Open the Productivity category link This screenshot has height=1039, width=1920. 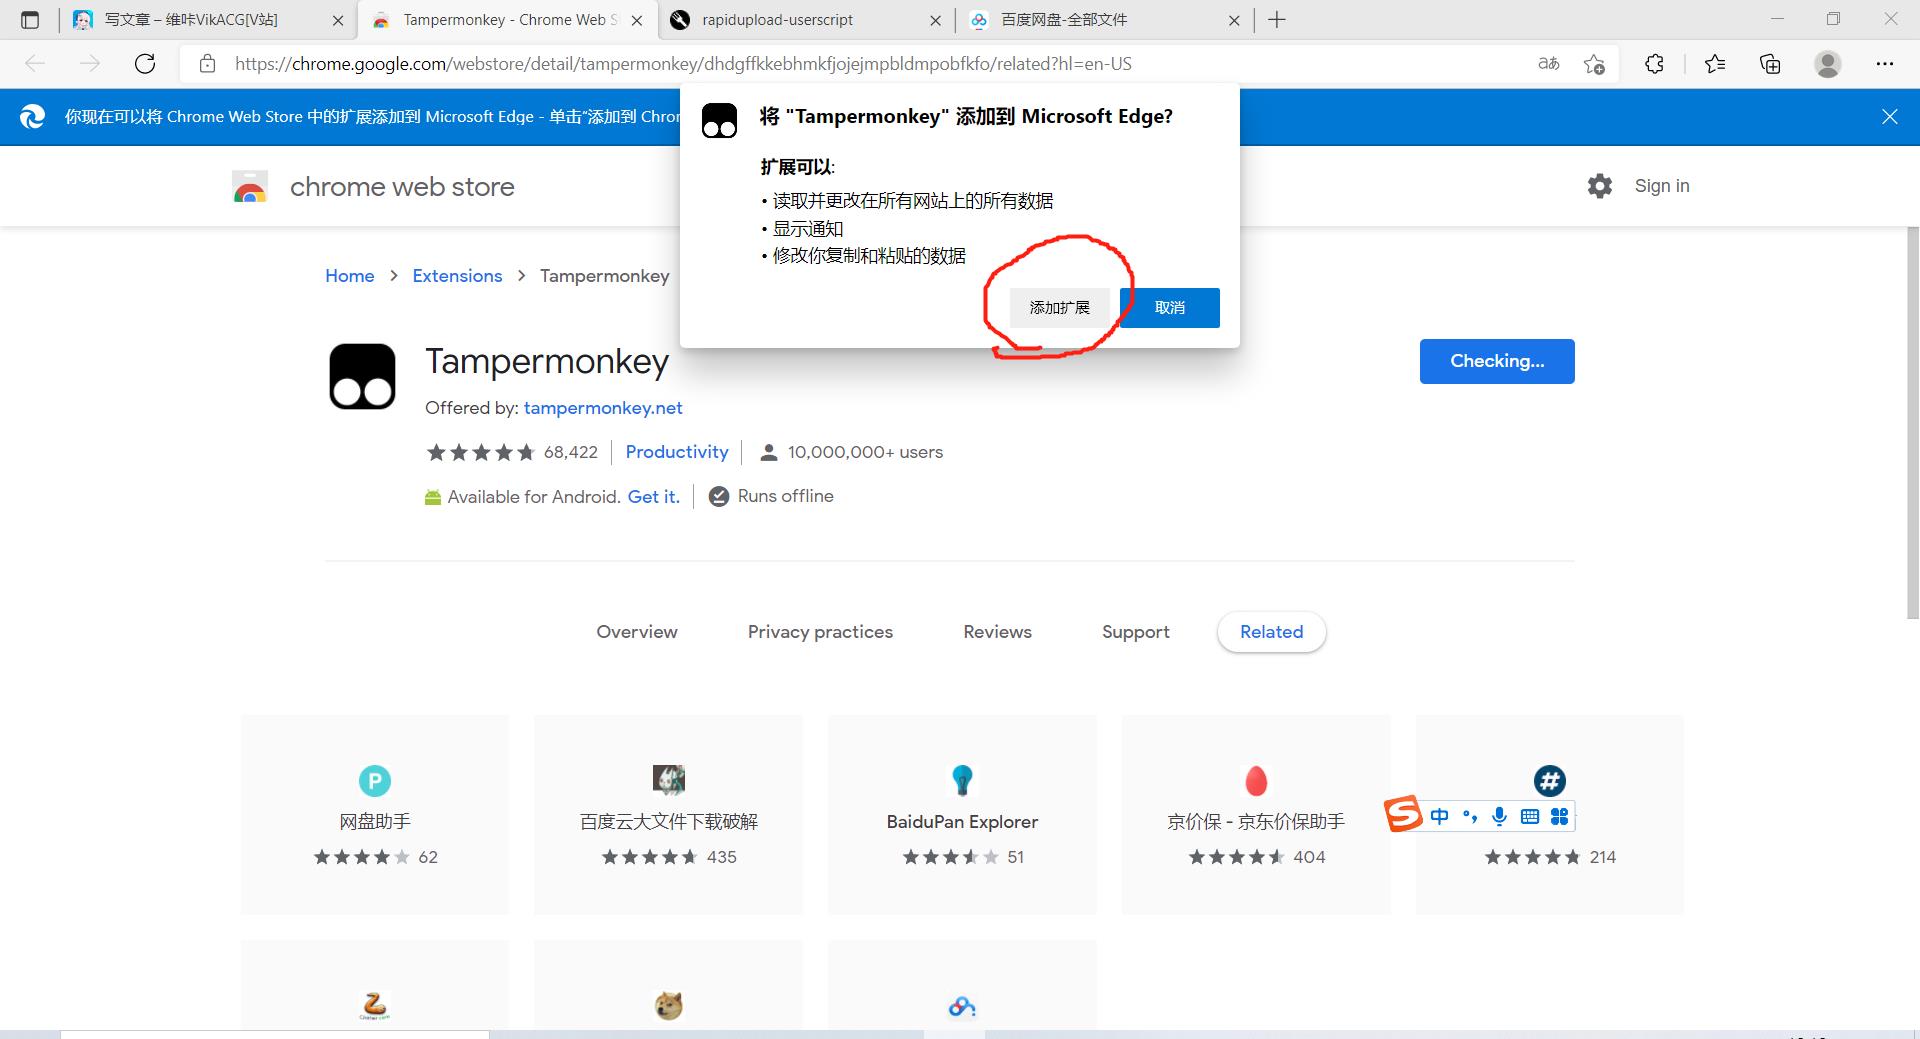(x=676, y=452)
